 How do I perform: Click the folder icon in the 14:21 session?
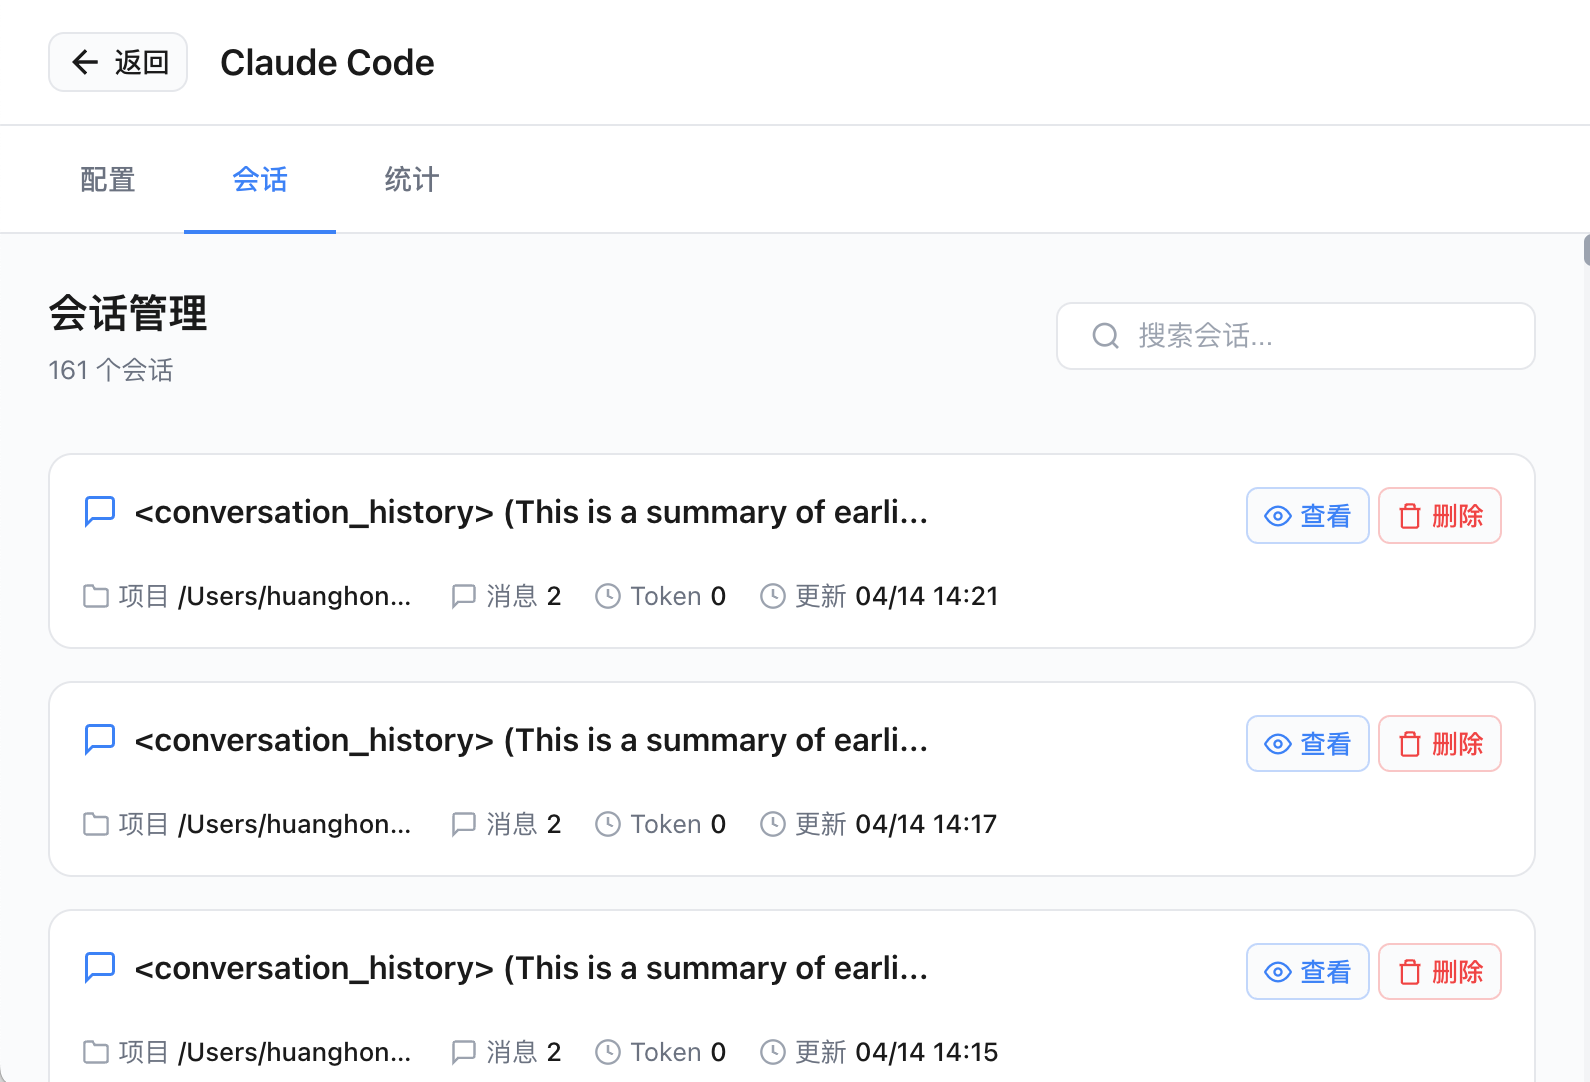click(96, 597)
